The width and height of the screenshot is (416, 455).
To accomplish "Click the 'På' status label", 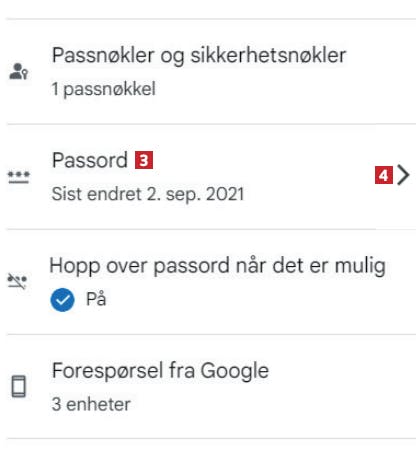I will pos(96,298).
